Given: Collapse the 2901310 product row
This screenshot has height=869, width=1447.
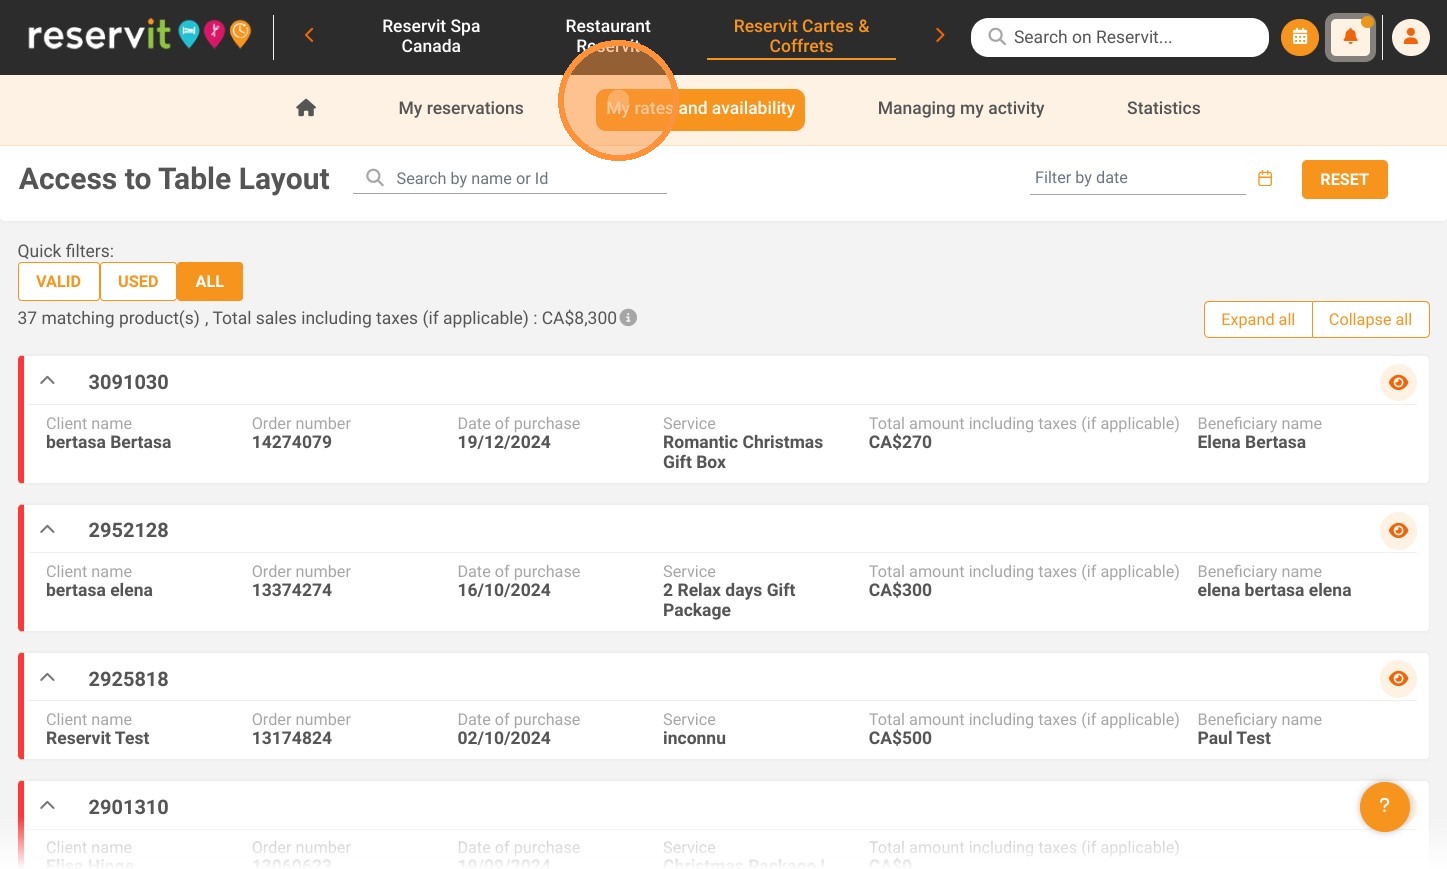Looking at the screenshot, I should (47, 805).
